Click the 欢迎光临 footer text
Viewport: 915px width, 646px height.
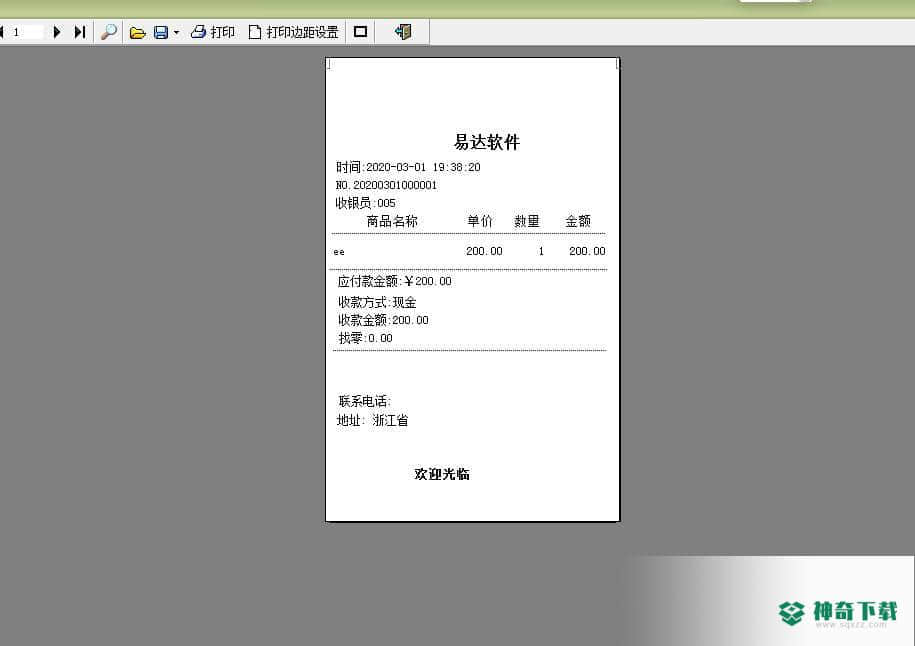442,474
